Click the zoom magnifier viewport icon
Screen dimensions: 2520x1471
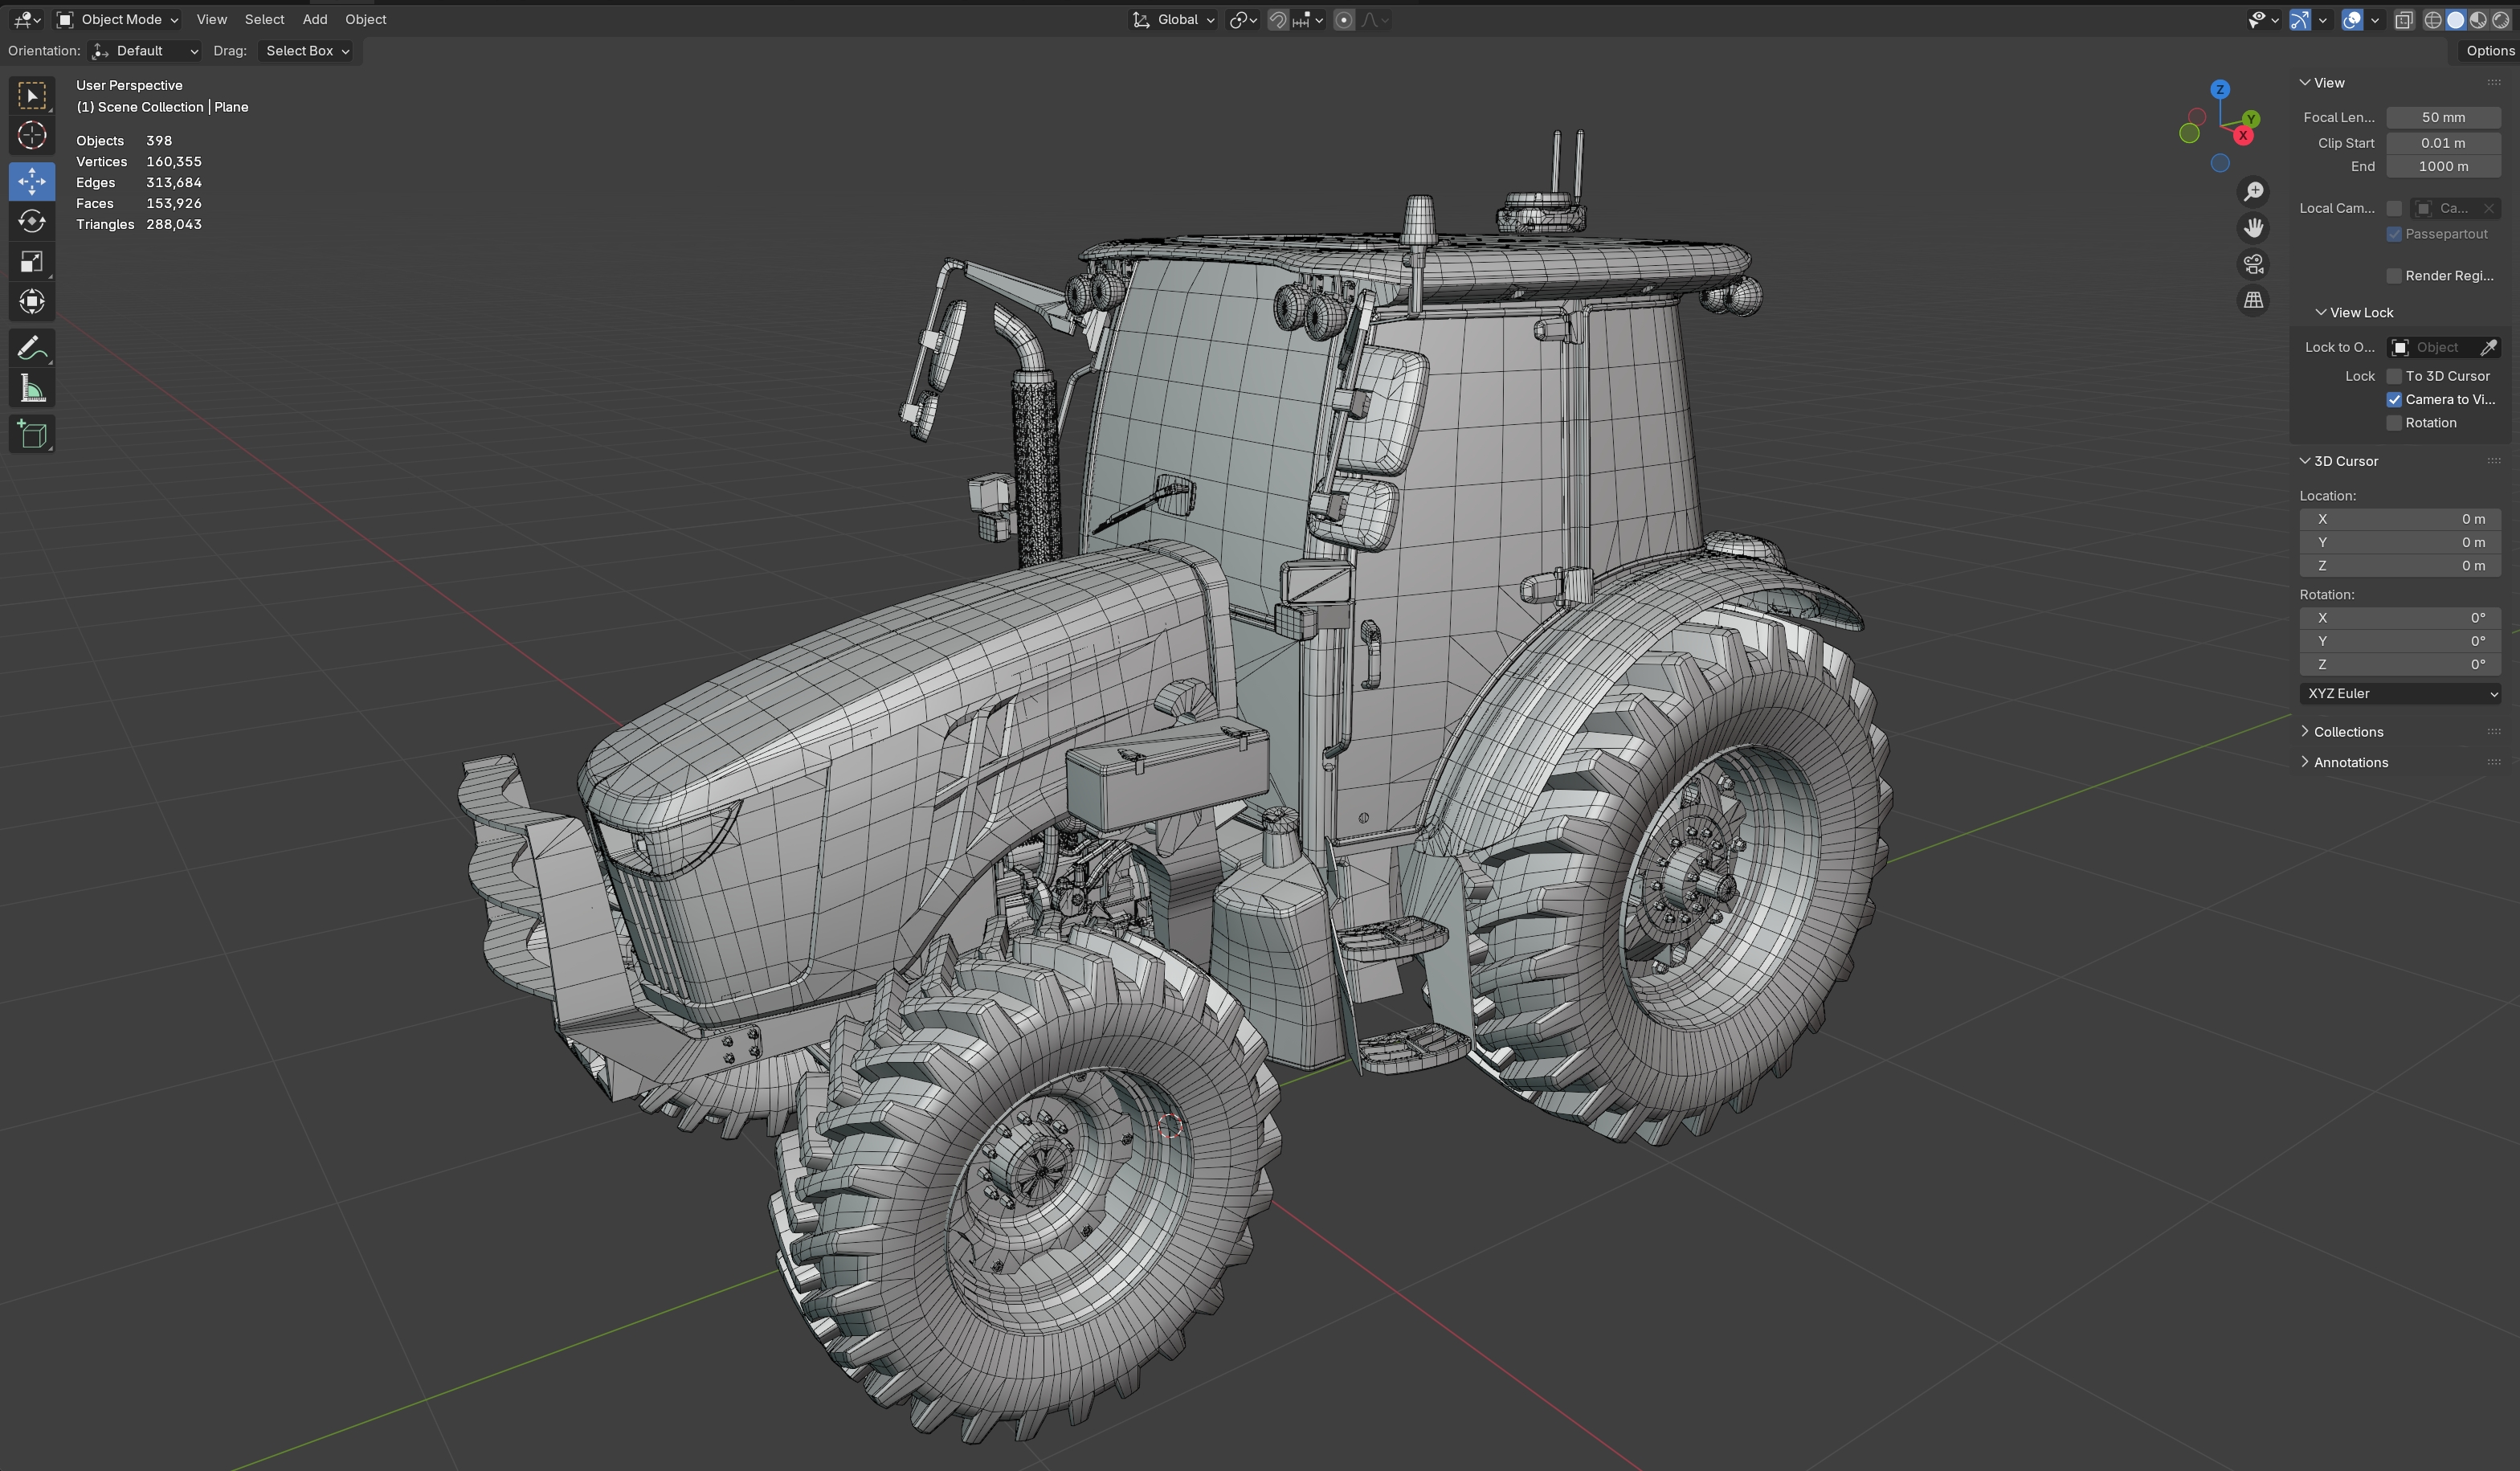coord(2253,191)
